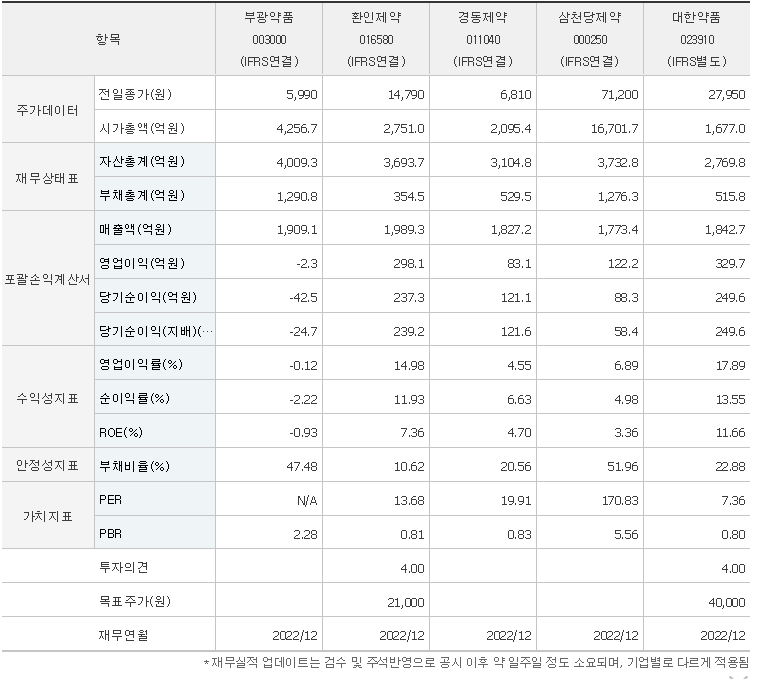Select the PBR value 2.28
769x679 pixels.
tap(305, 534)
